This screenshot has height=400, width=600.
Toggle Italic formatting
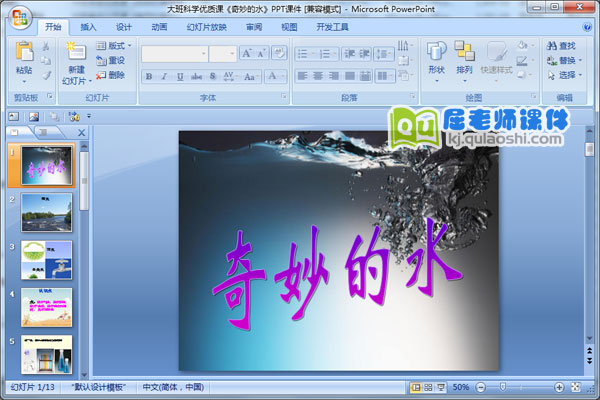tap(164, 76)
